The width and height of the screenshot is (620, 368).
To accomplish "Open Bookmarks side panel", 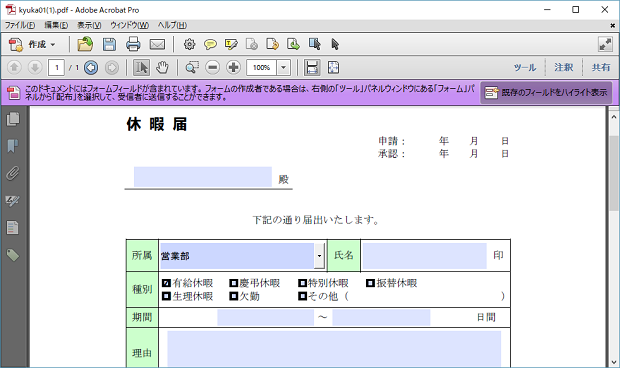I will 13,146.
